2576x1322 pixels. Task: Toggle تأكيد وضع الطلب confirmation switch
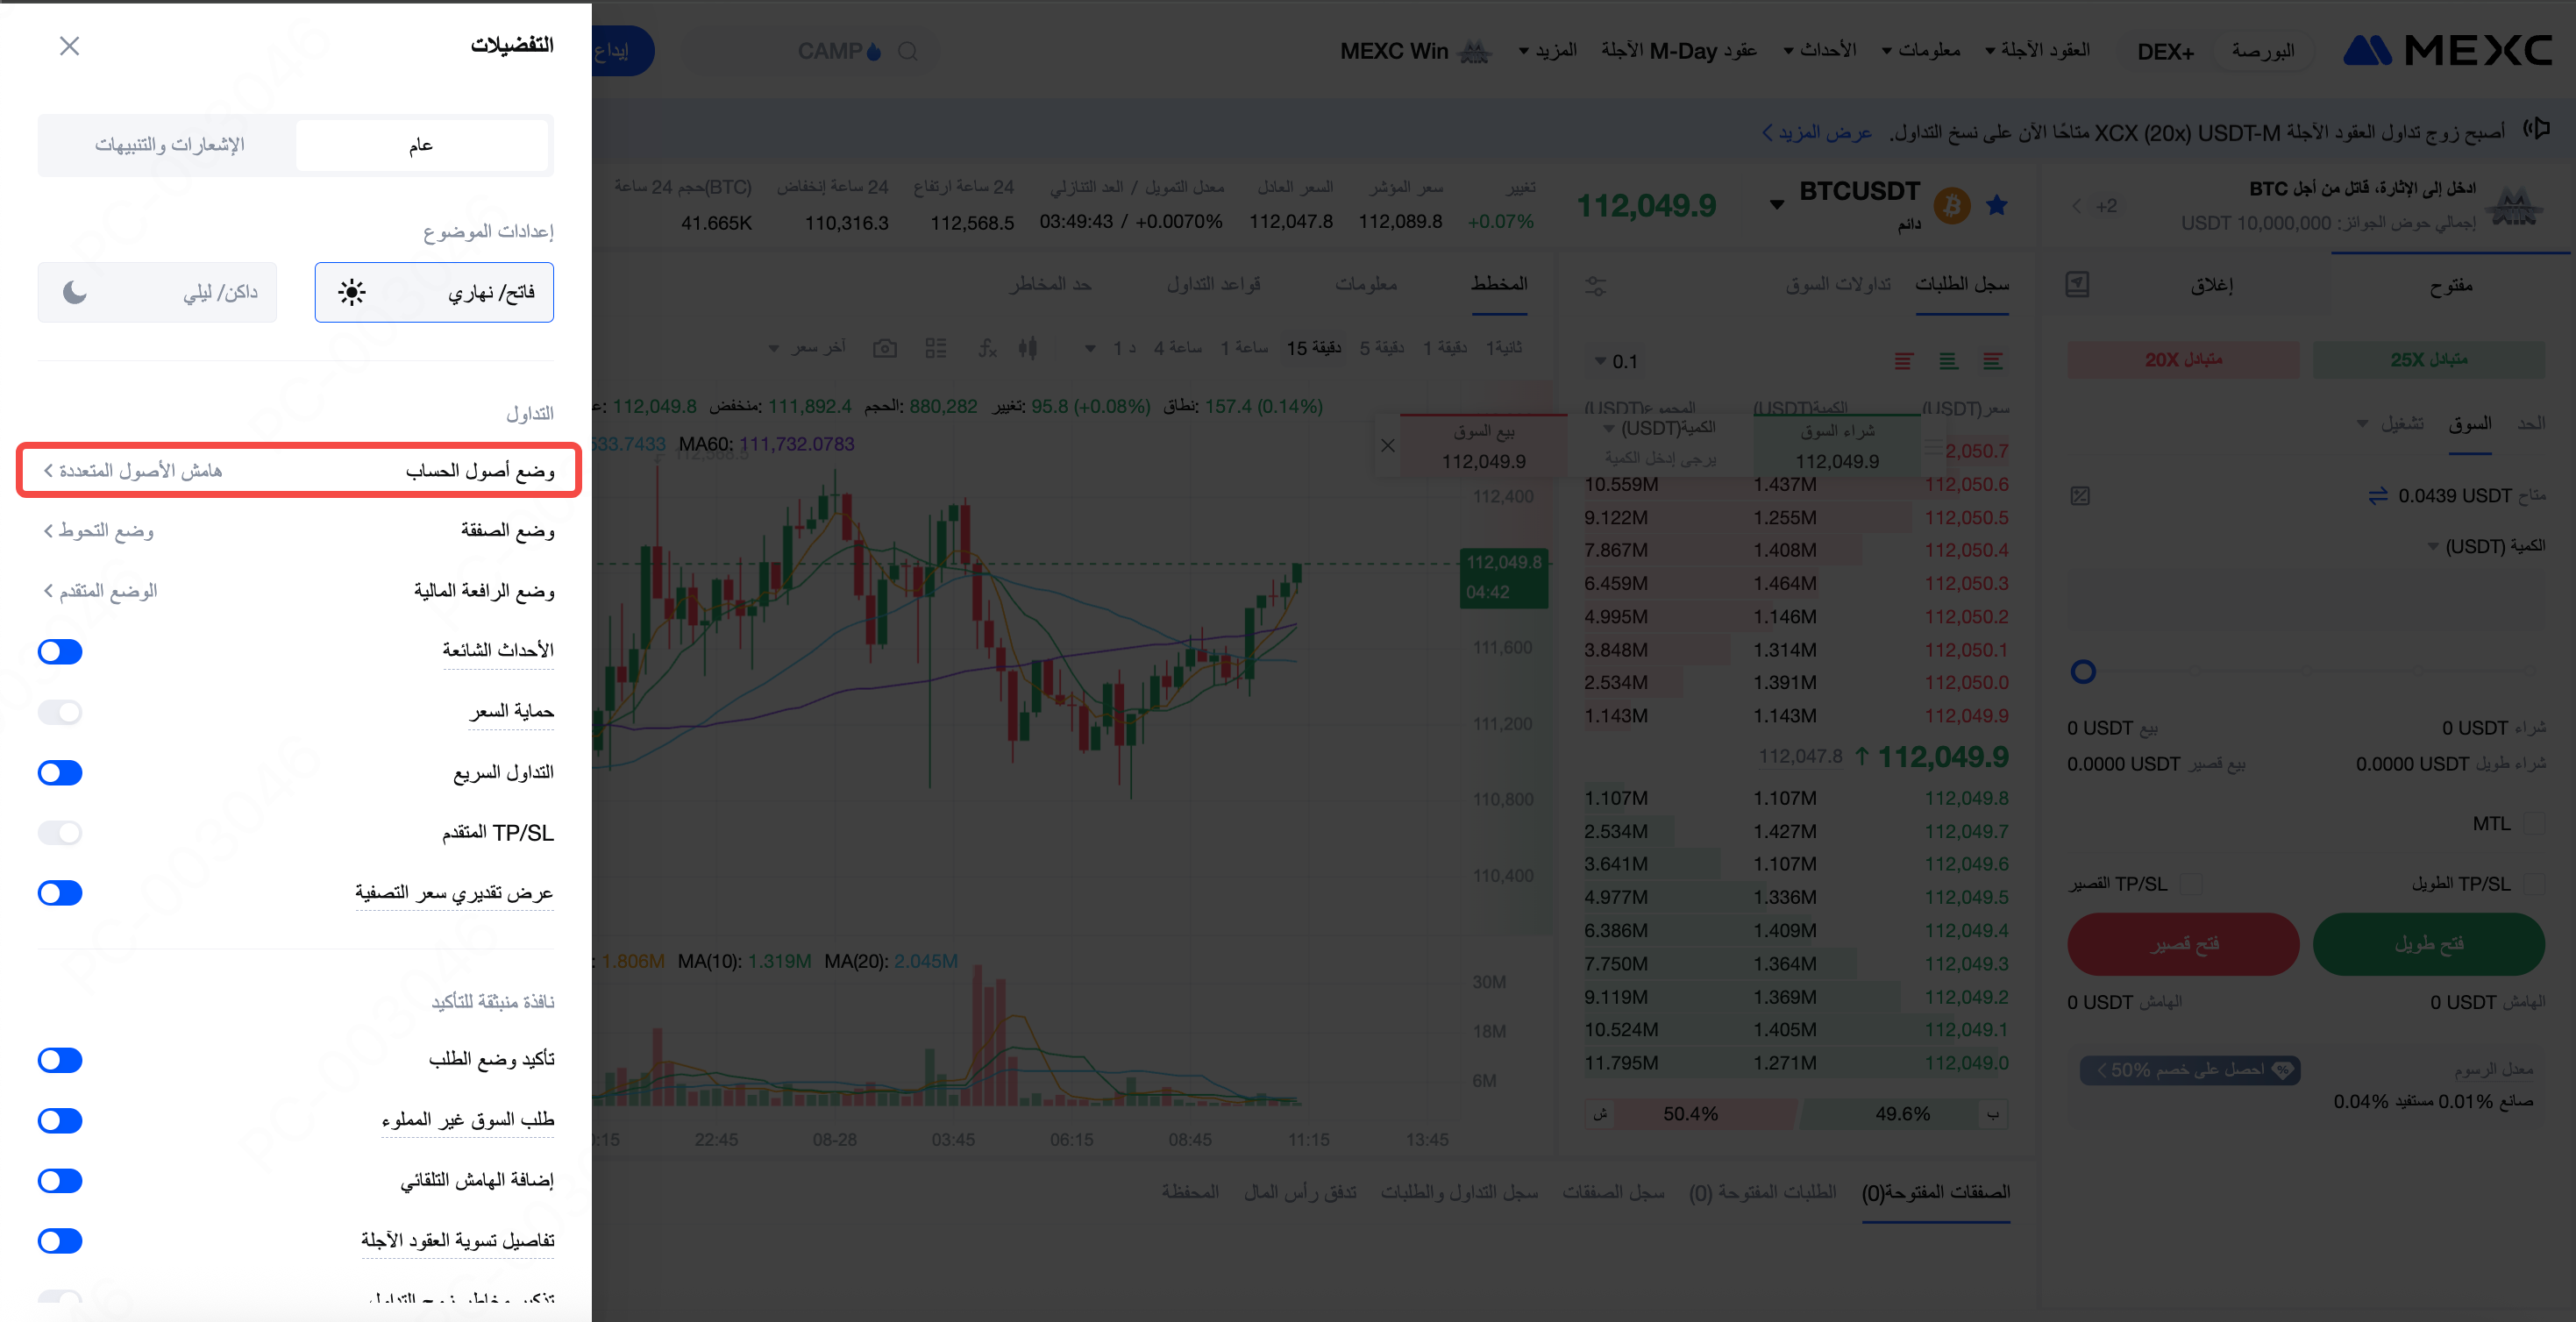click(x=60, y=1060)
